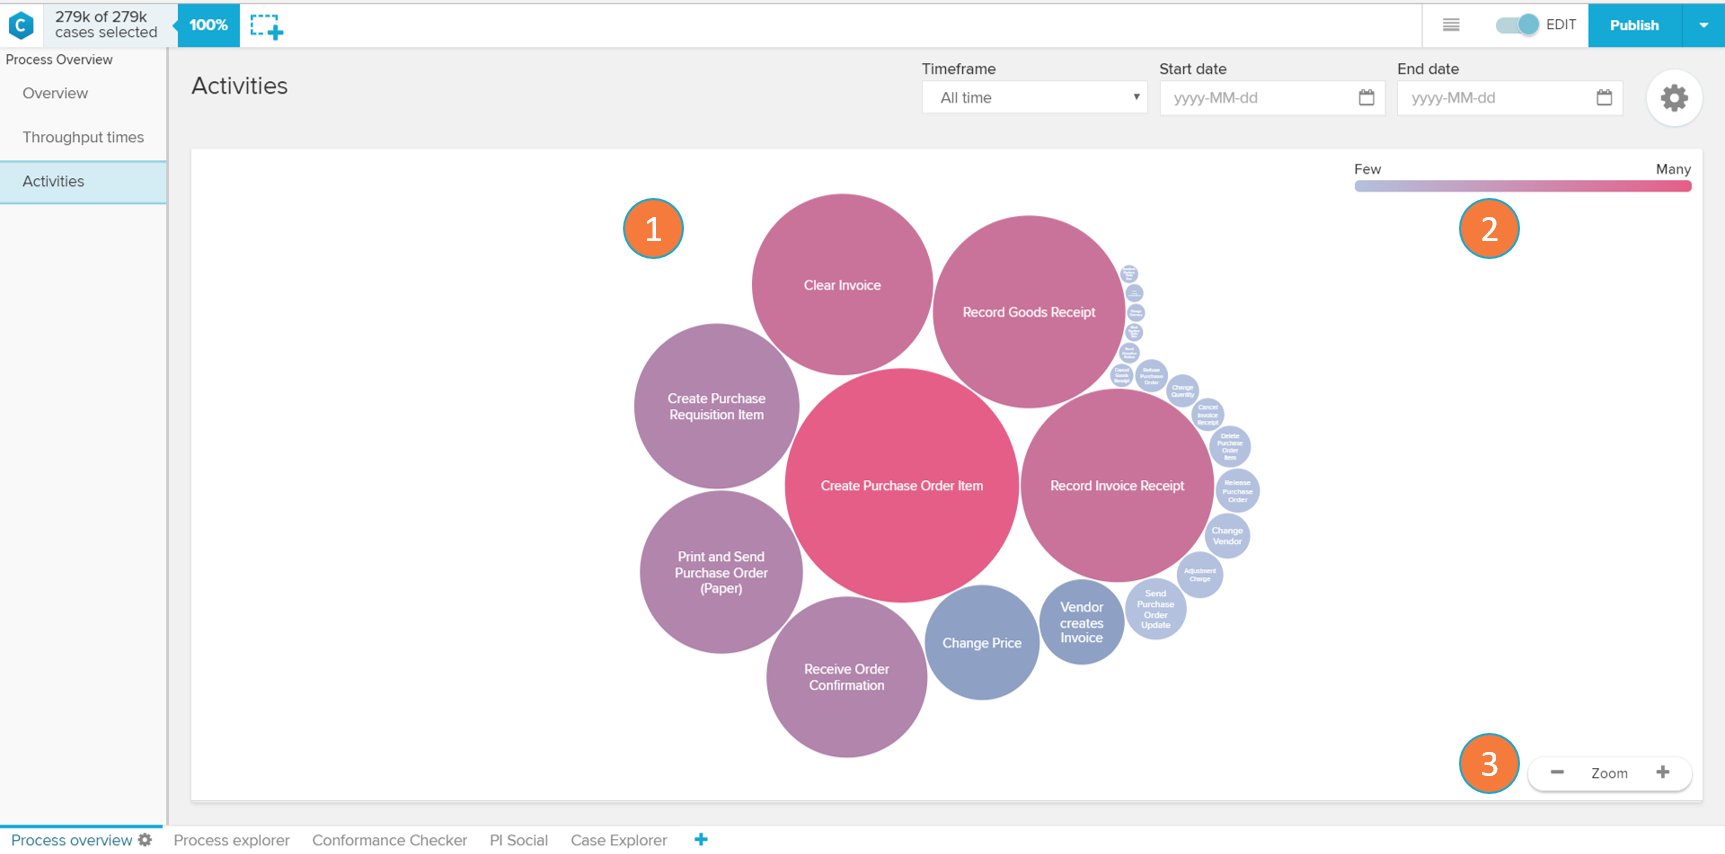The width and height of the screenshot is (1725, 854).
Task: Click the Few-to-Many color legend bar
Action: click(1521, 186)
